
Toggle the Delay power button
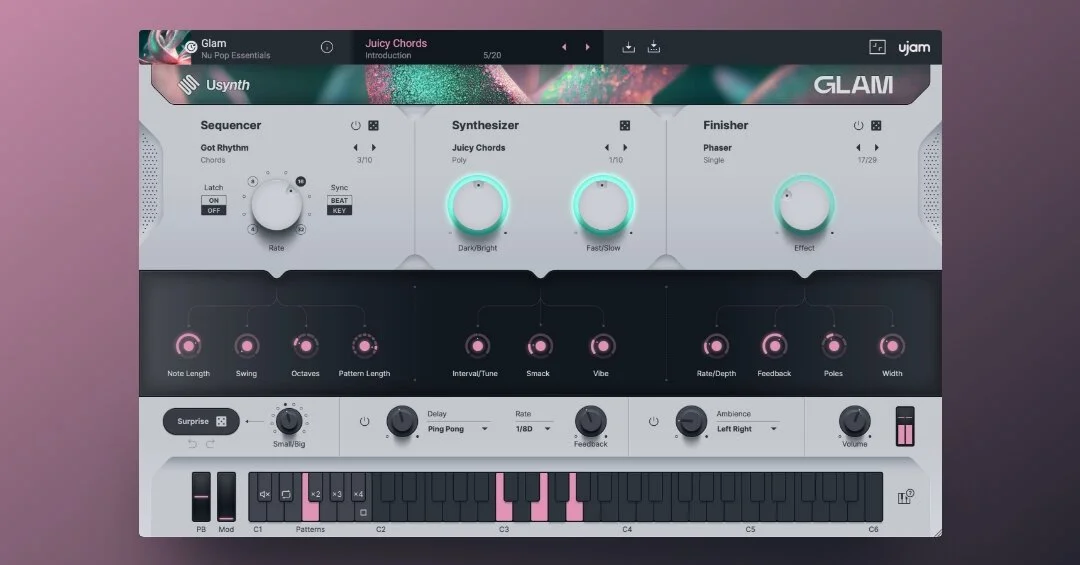pos(364,421)
